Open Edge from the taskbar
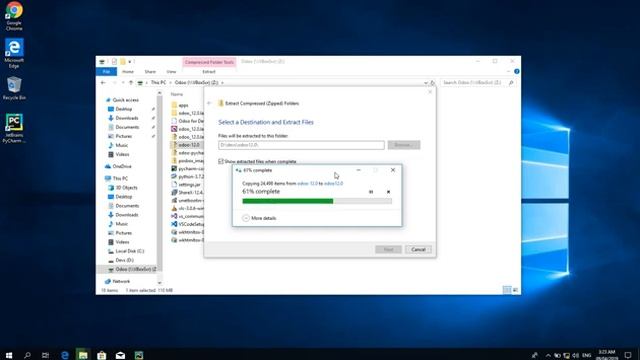The width and height of the screenshot is (640, 360). pyautogui.click(x=64, y=355)
